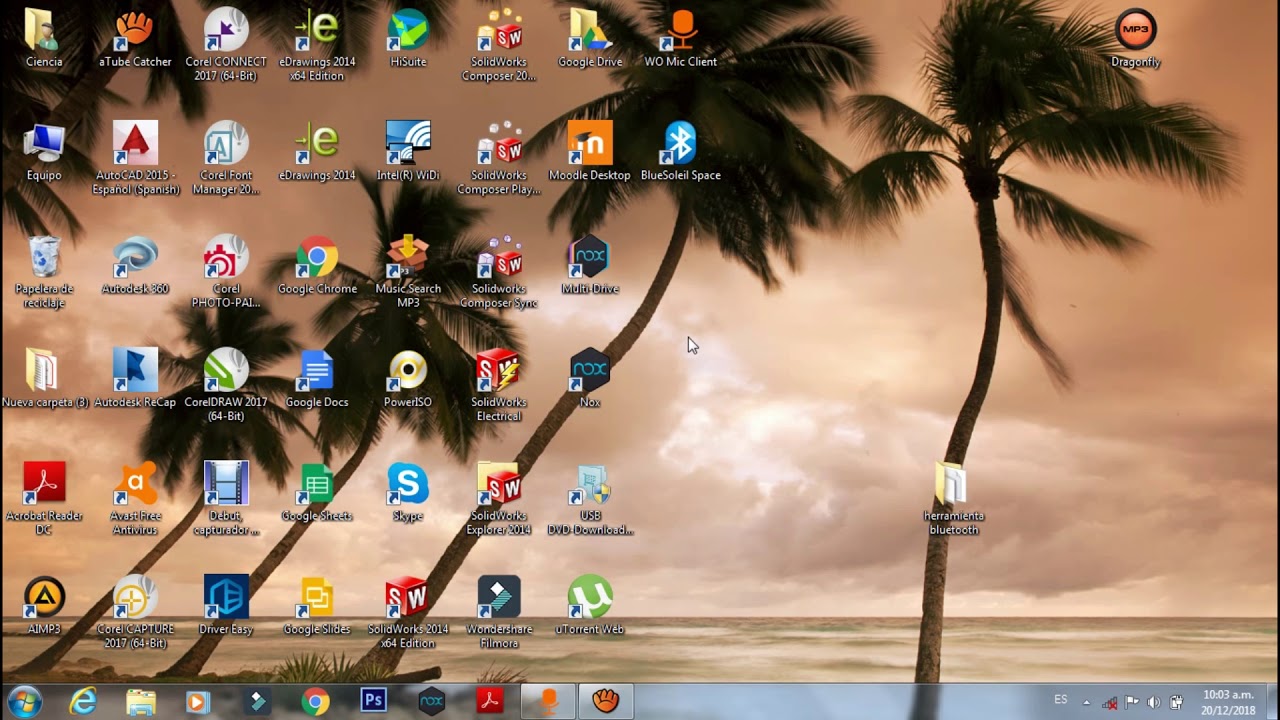Screen dimensions: 1280x720
Task: Click the Acrobat Reader taskbar icon
Action: tap(489, 702)
